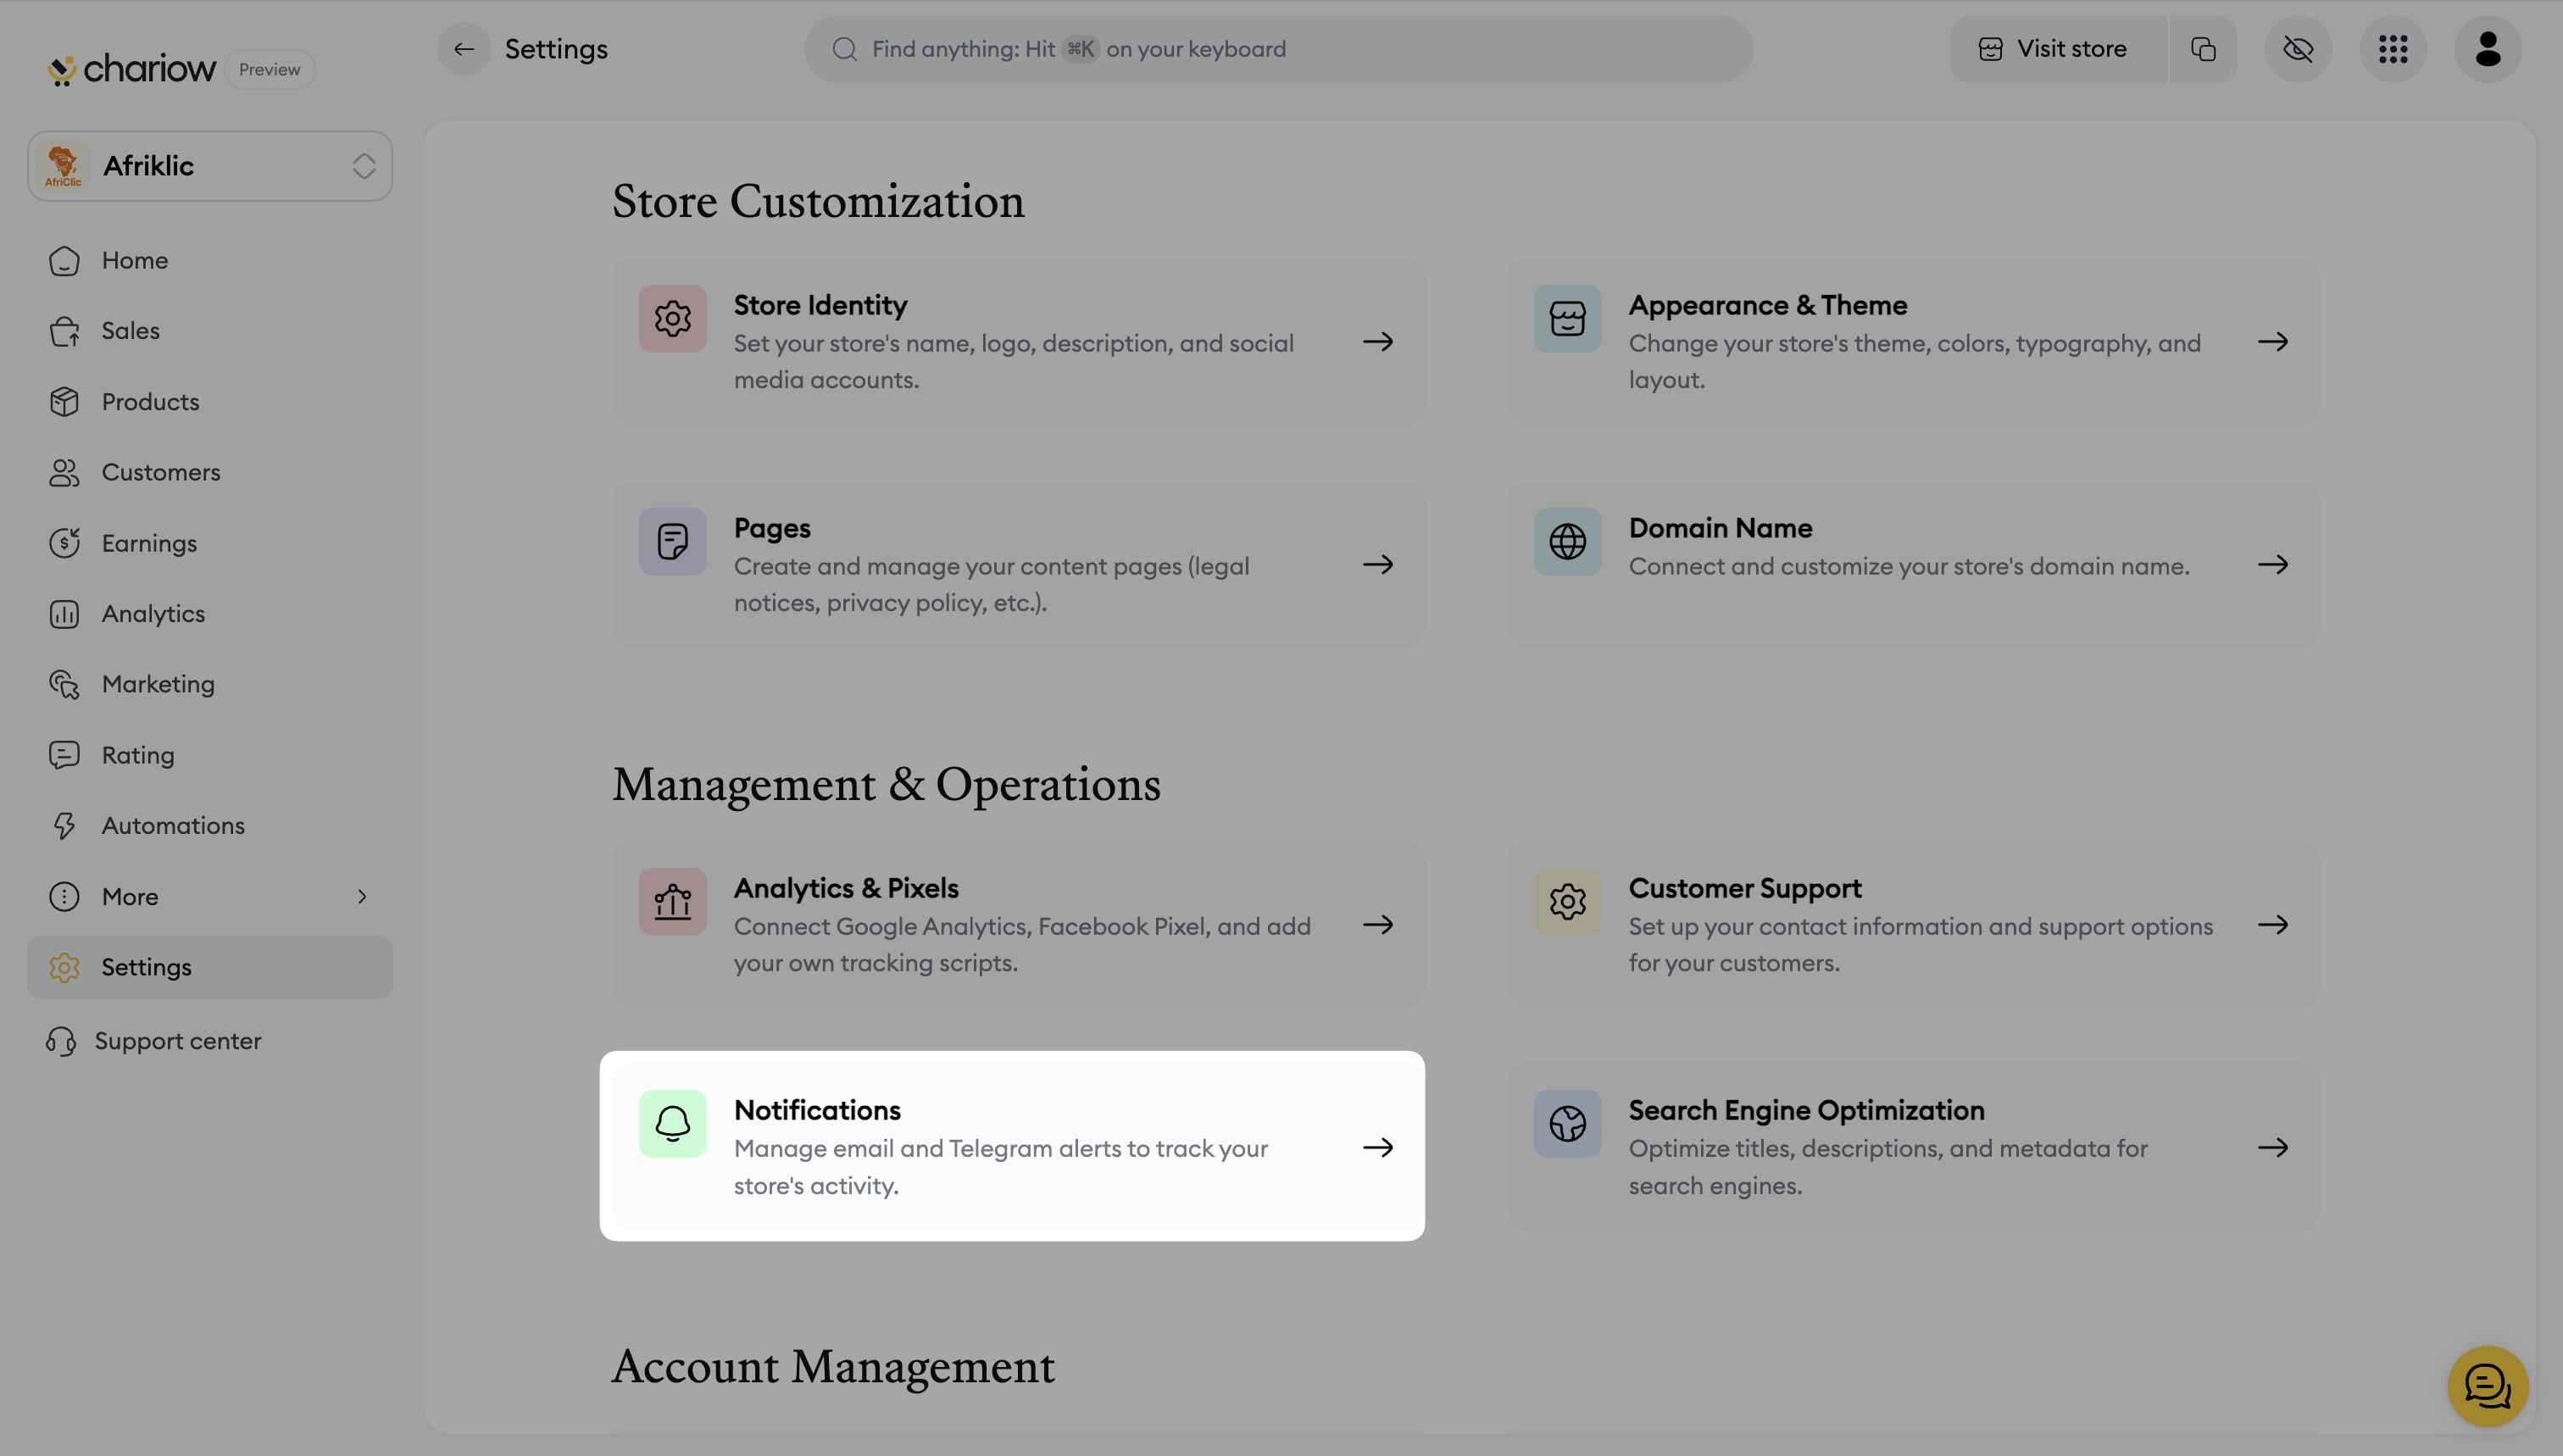The width and height of the screenshot is (2563, 1456).
Task: Open the Support center link
Action: [177, 1041]
